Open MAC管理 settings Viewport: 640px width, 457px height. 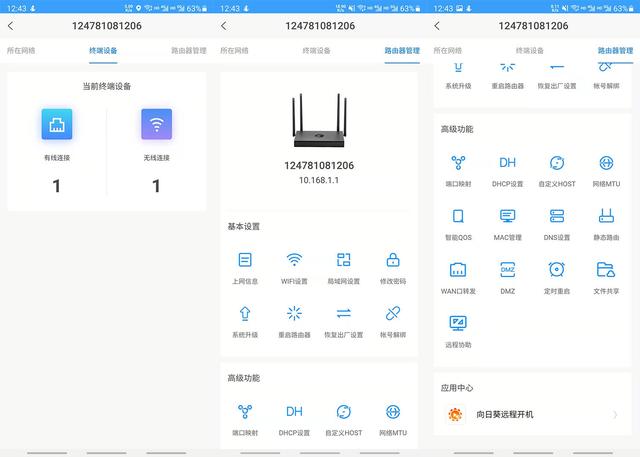click(508, 224)
